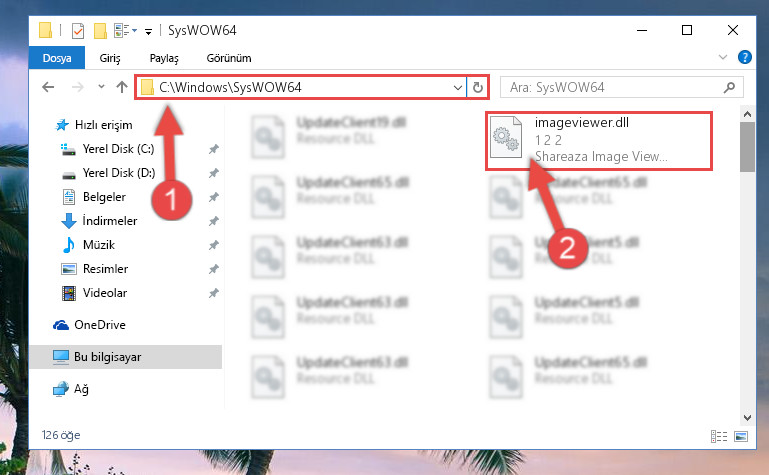Click the Back navigation arrow
This screenshot has width=769, height=475.
pyautogui.click(x=48, y=87)
